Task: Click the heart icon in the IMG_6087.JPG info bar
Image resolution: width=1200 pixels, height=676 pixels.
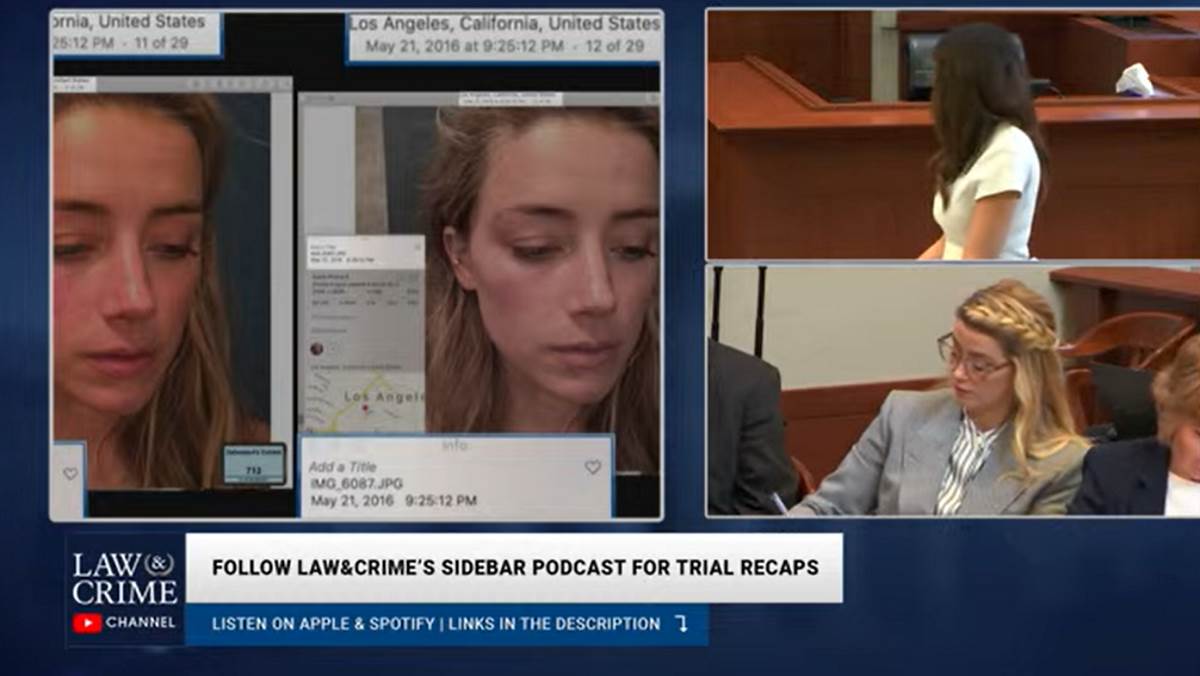Action: [x=593, y=467]
